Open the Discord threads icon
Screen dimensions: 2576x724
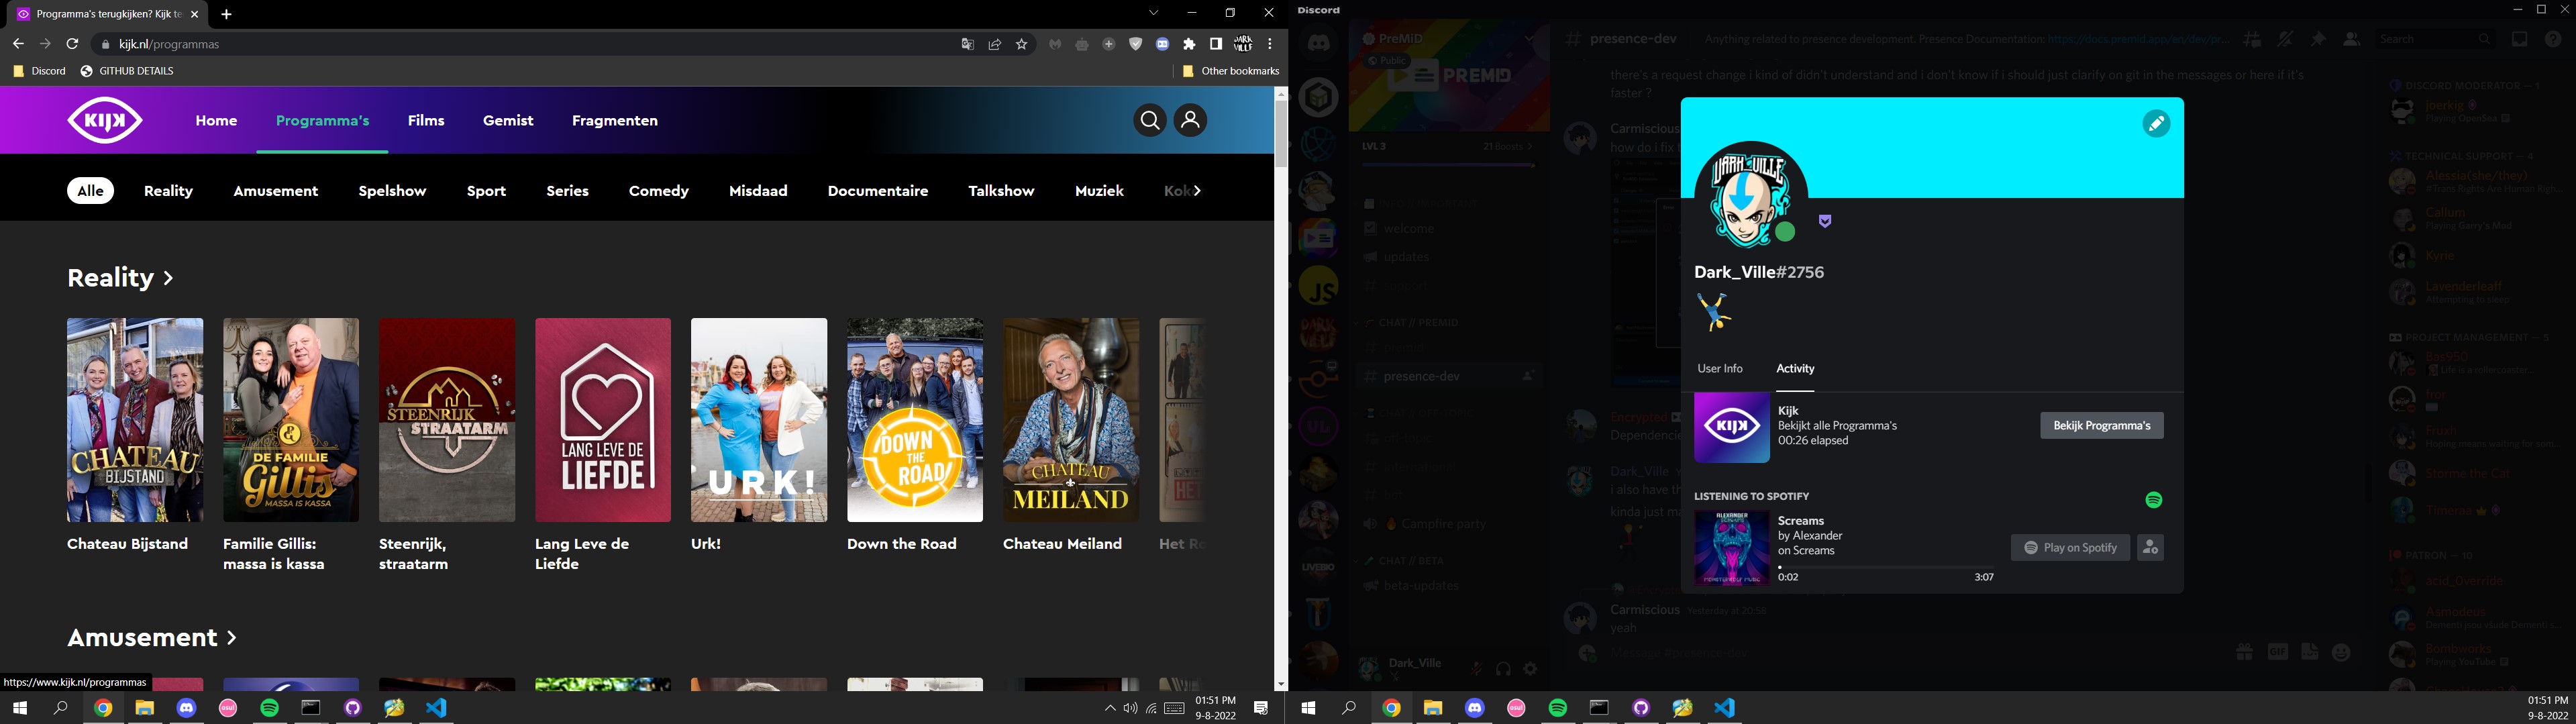[x=2251, y=39]
